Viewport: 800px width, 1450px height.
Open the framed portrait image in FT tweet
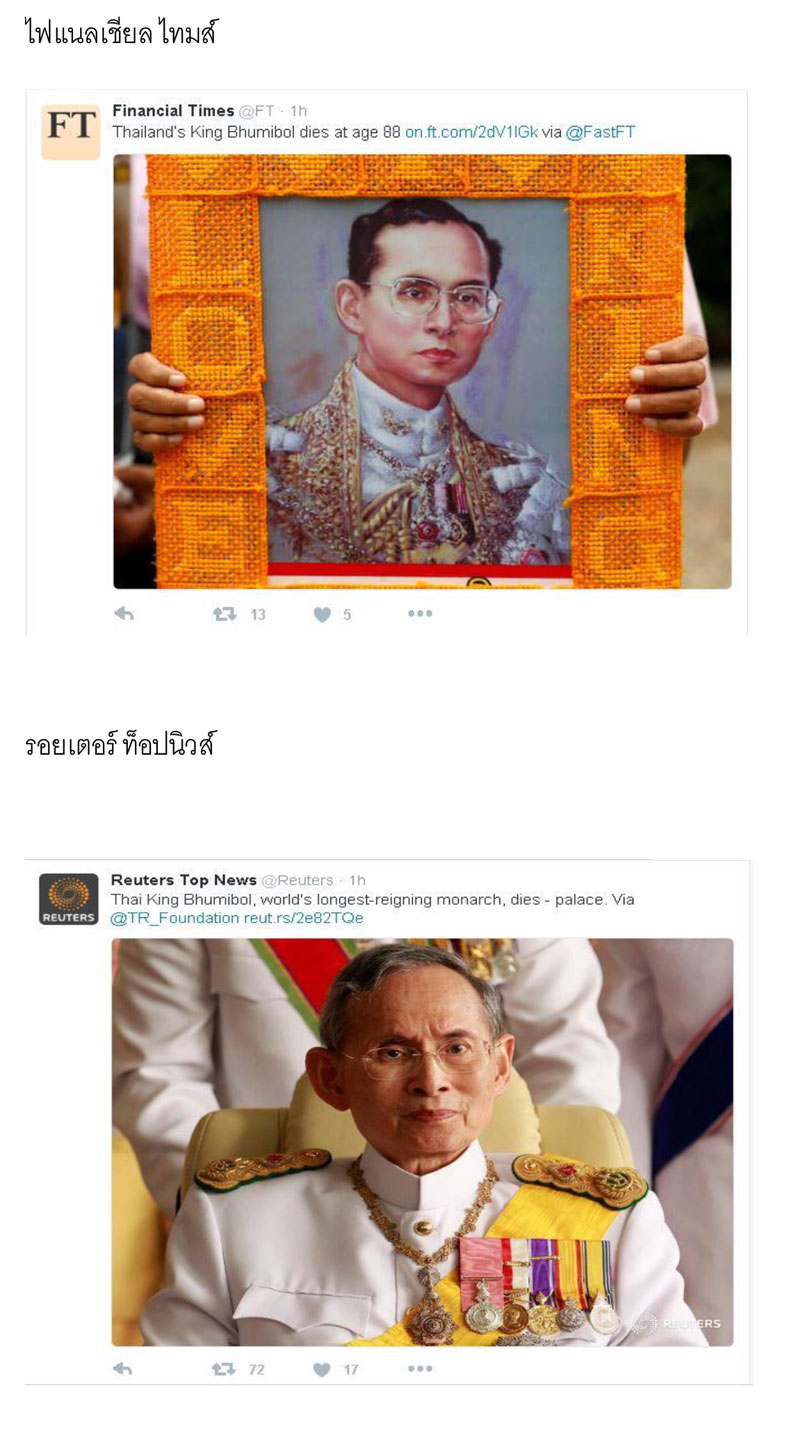click(422, 371)
